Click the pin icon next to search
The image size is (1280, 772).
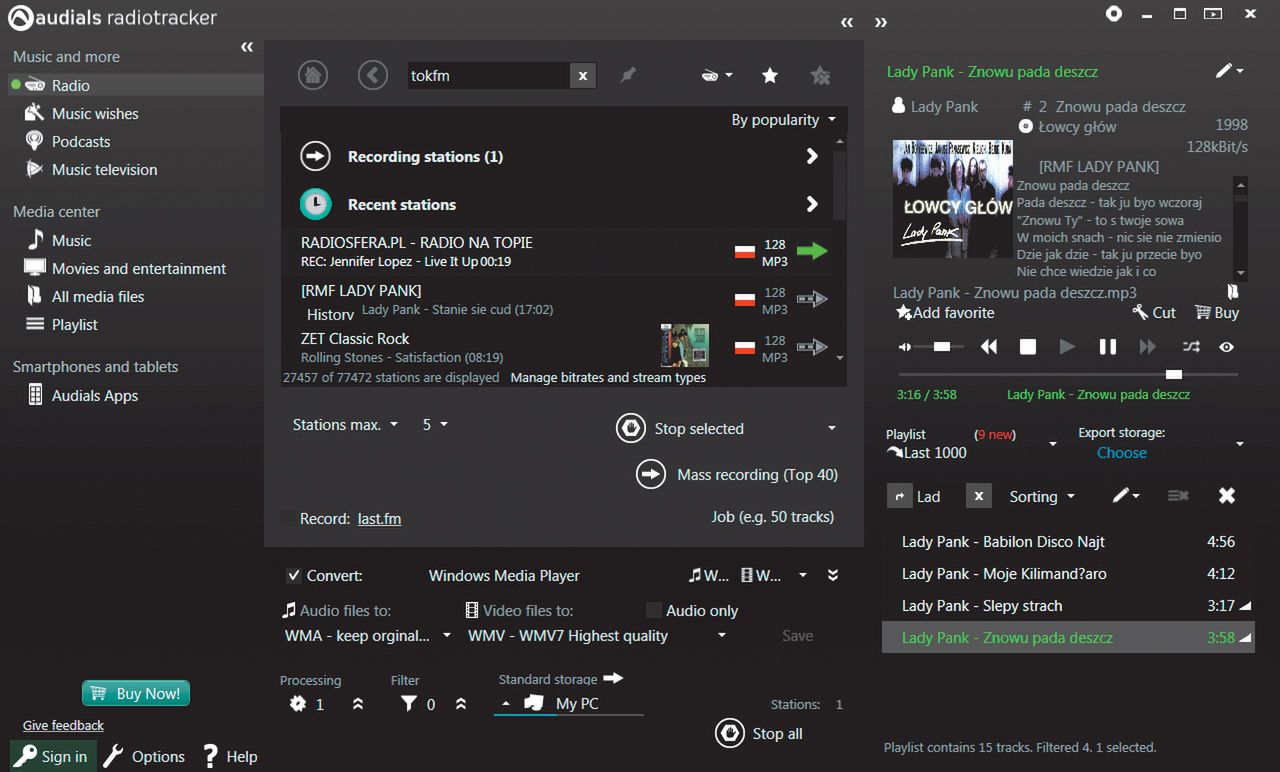[628, 75]
